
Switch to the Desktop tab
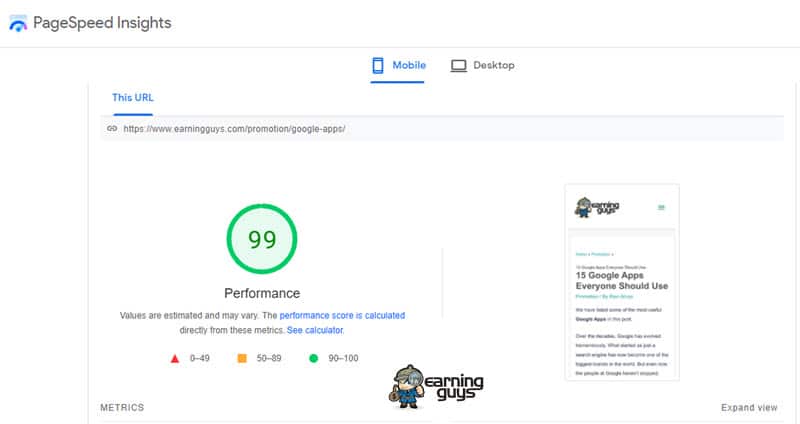point(482,66)
